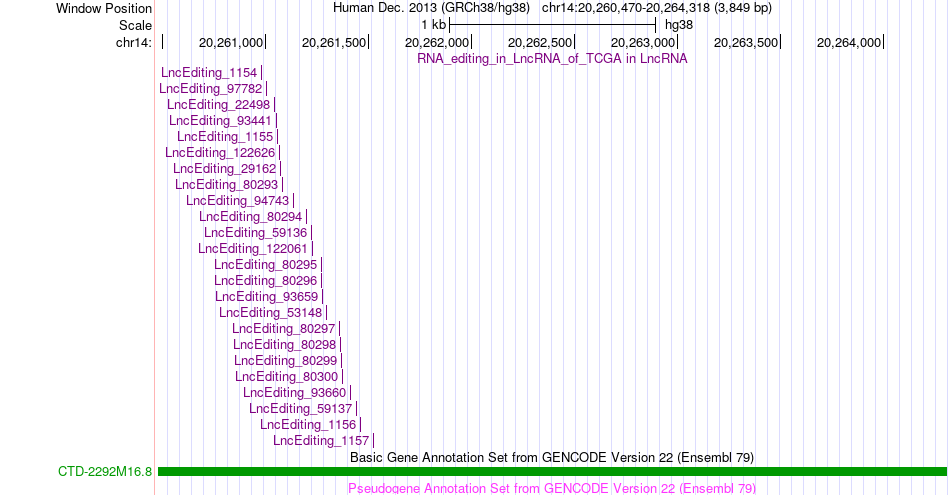The height and width of the screenshot is (495, 950).
Task: Open the Pseudogene Annotation Set track title
Action: (x=552, y=488)
